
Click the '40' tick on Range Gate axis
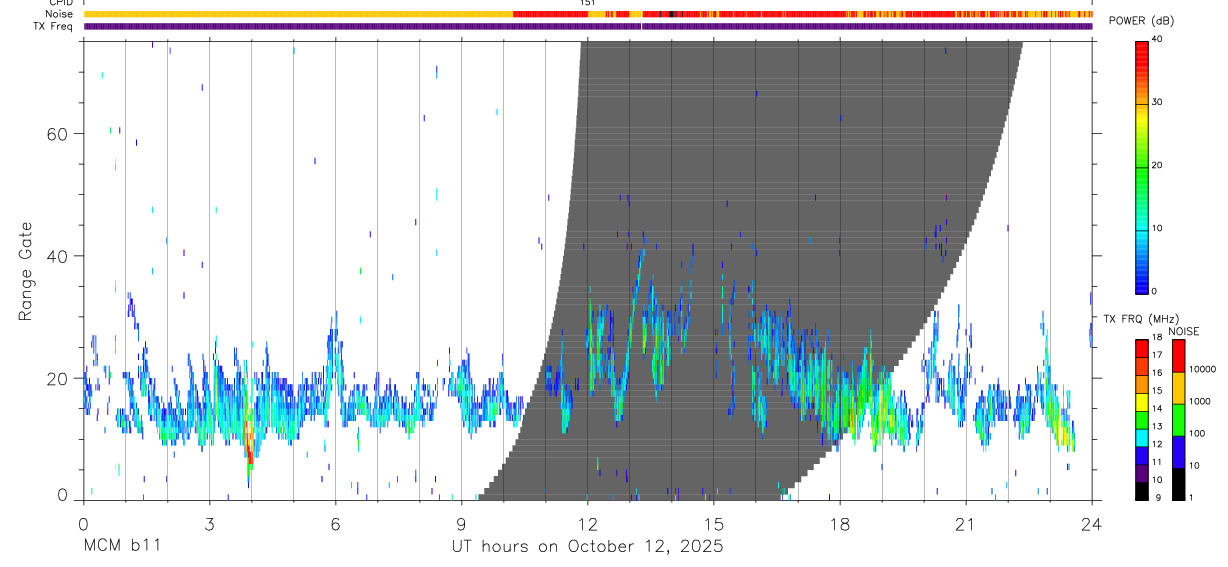(58, 256)
